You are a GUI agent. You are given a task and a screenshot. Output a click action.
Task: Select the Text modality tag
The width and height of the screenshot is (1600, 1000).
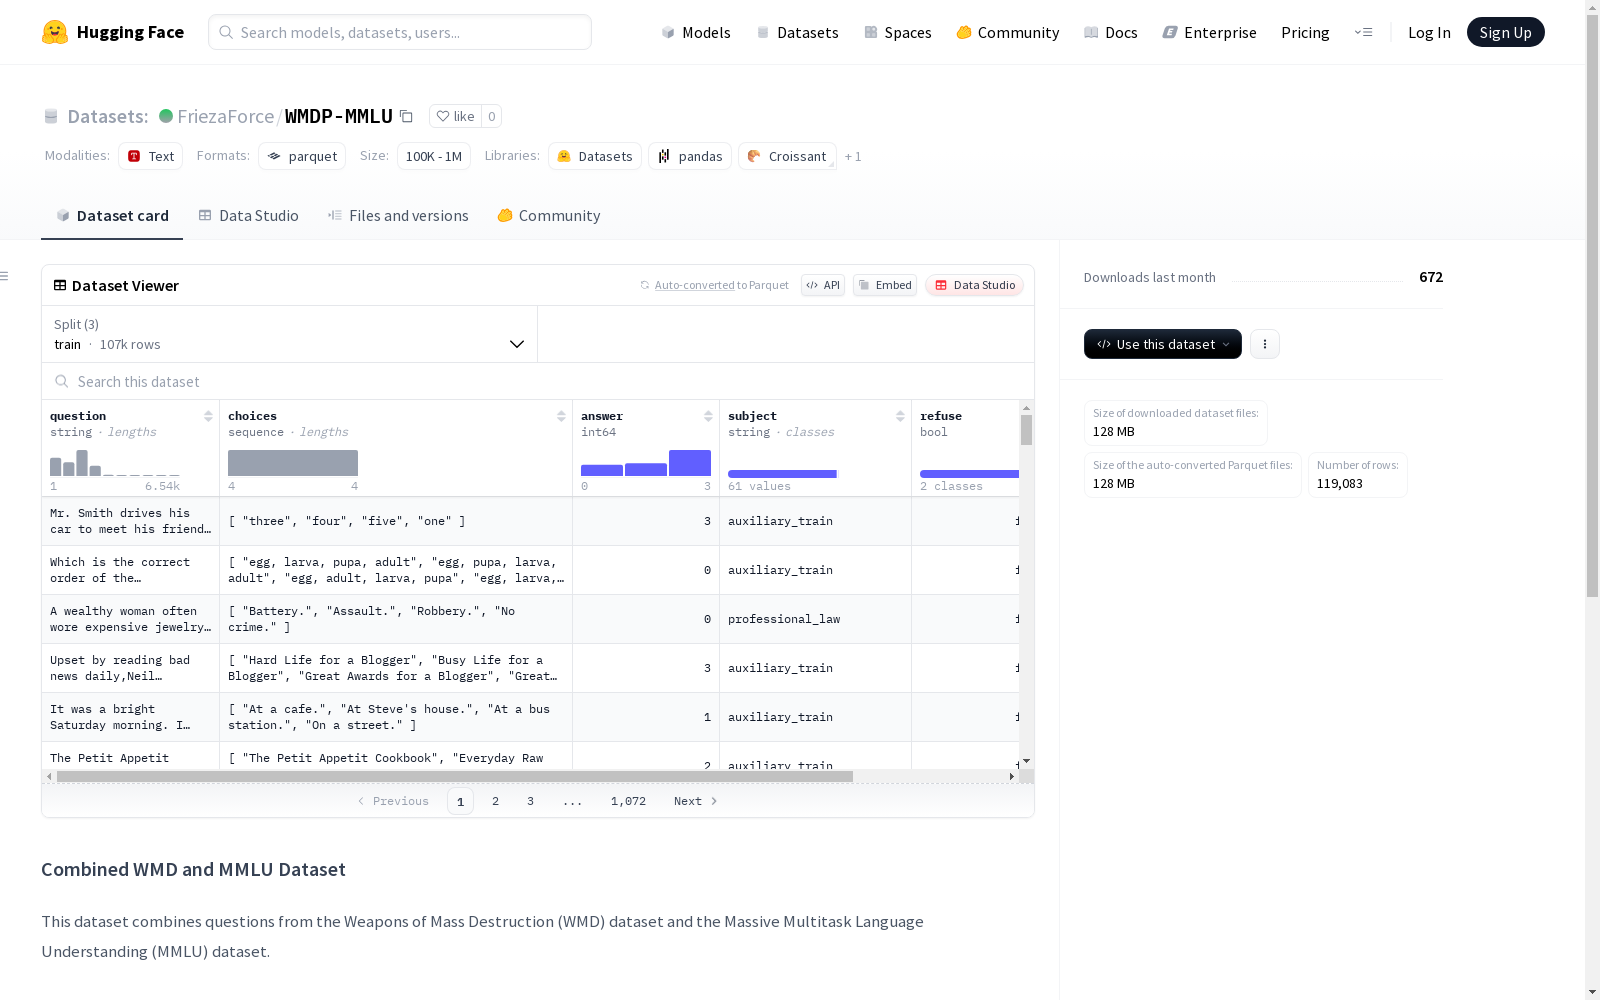pyautogui.click(x=151, y=156)
